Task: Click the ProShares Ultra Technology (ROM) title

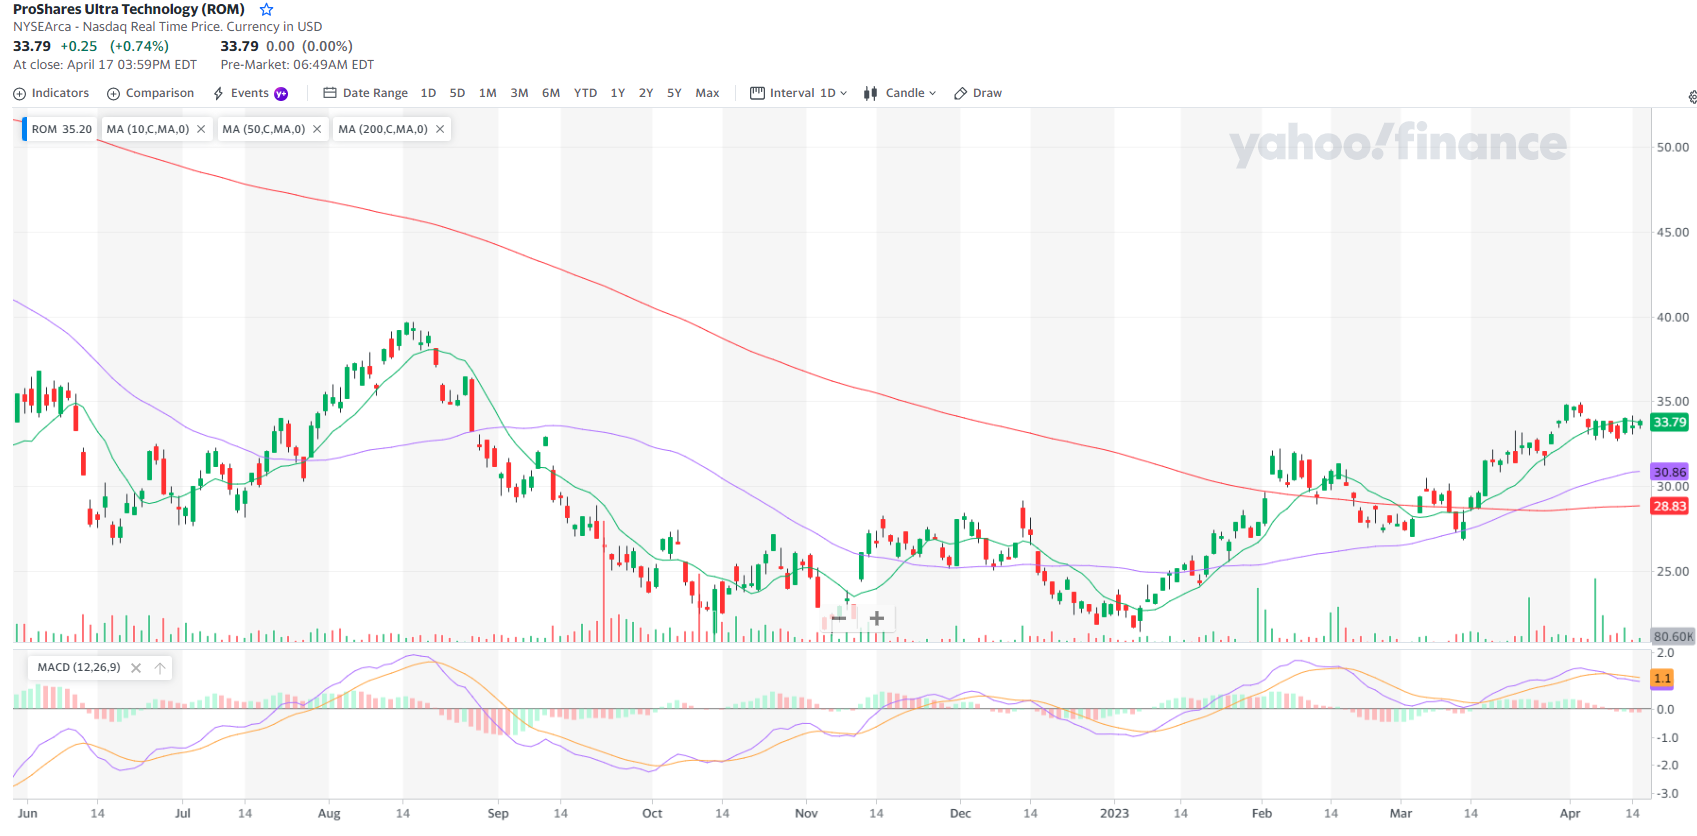Action: 129,9
